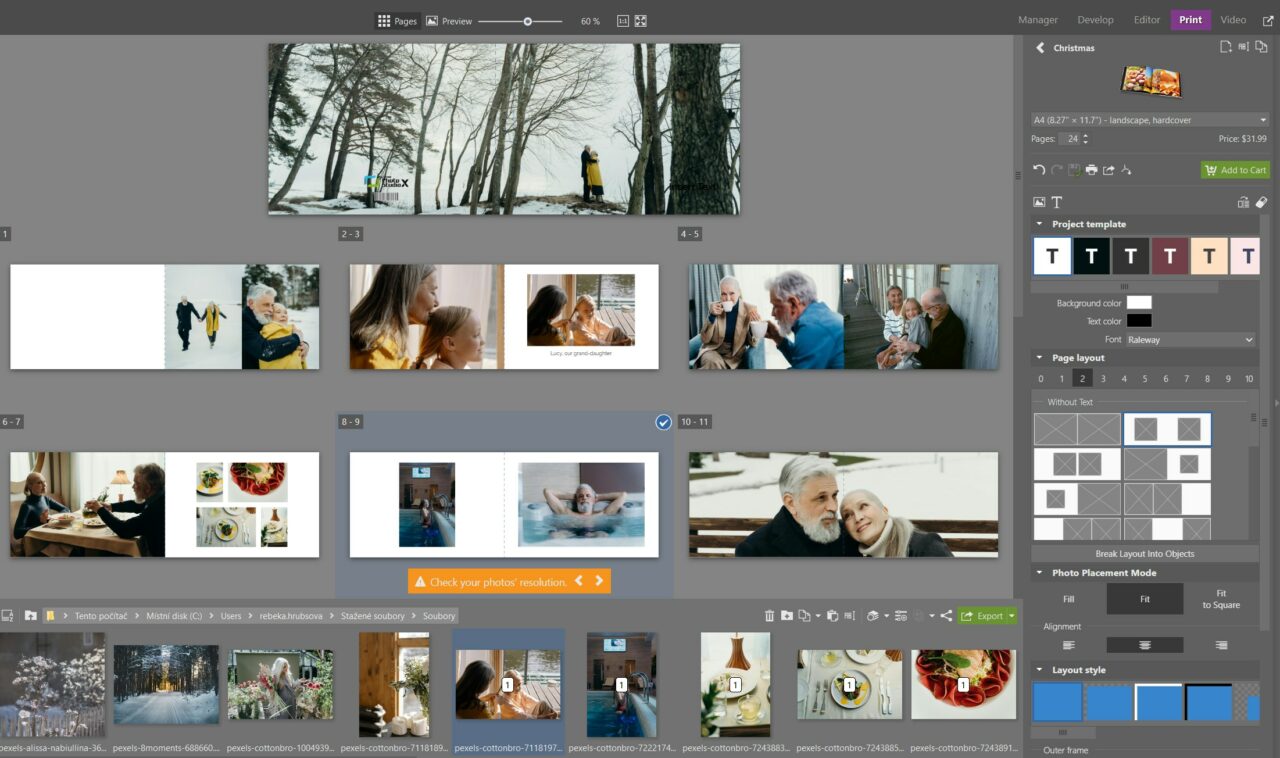Open the Develop module

point(1095,20)
